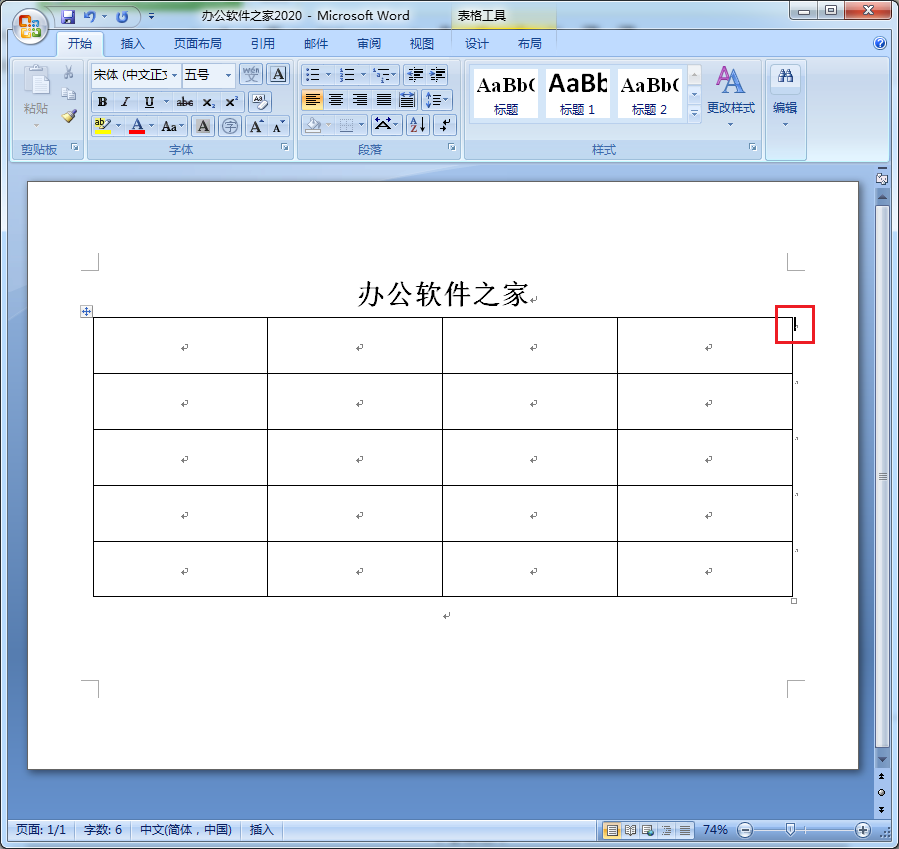
Task: Switch to the 引用 tab
Action: (x=263, y=44)
